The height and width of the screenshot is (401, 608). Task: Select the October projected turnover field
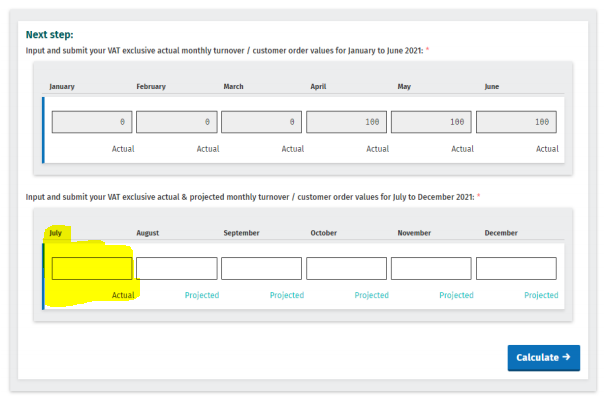click(x=347, y=268)
